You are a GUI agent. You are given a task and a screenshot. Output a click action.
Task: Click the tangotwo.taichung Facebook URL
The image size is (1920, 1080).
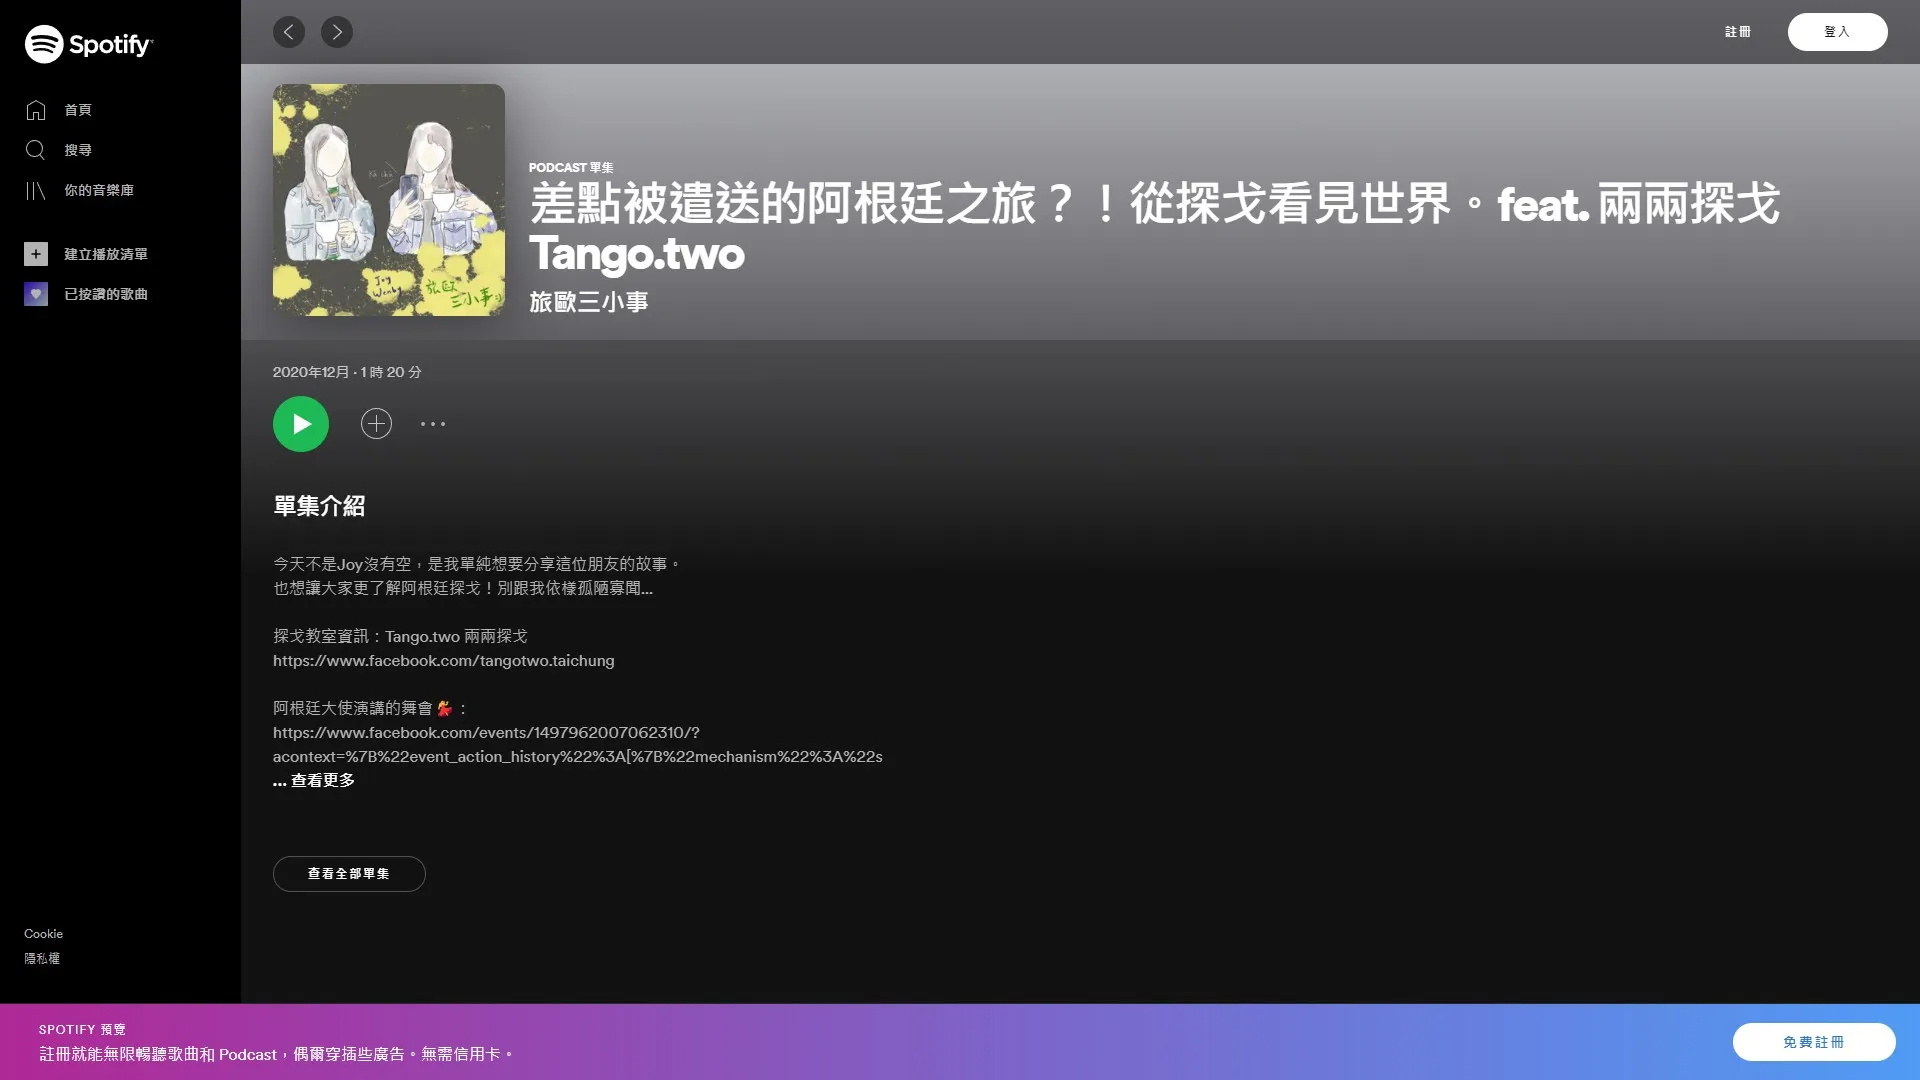(444, 661)
